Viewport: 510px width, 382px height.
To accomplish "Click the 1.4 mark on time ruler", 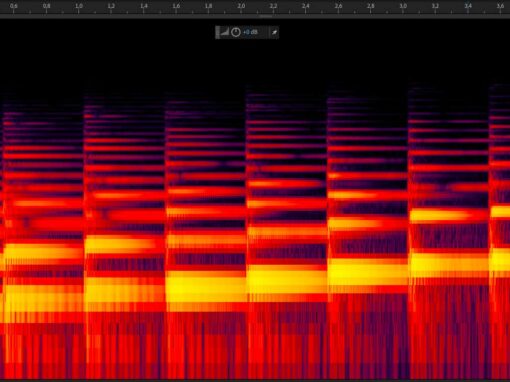I will 144,6.
